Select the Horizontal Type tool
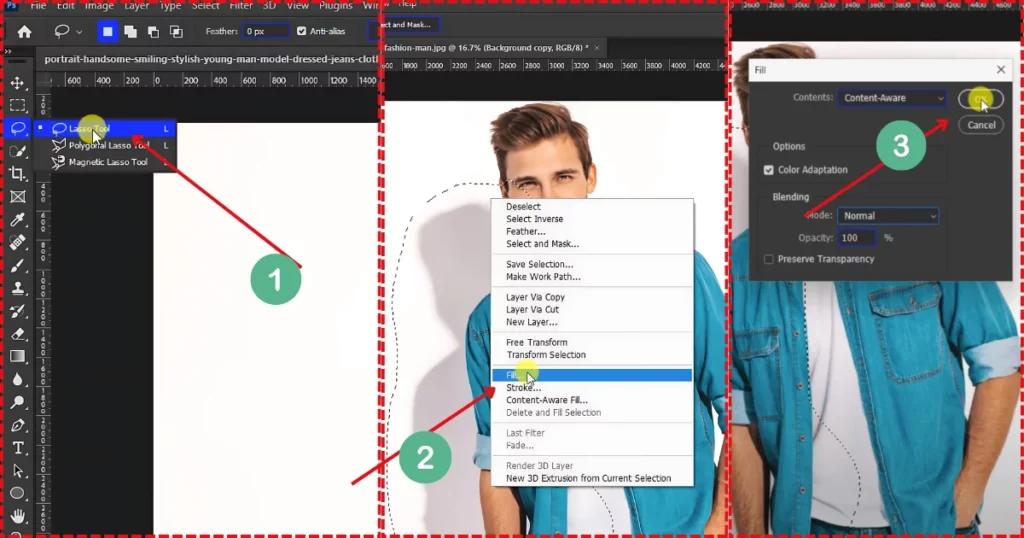Image resolution: width=1024 pixels, height=538 pixels. 18,448
